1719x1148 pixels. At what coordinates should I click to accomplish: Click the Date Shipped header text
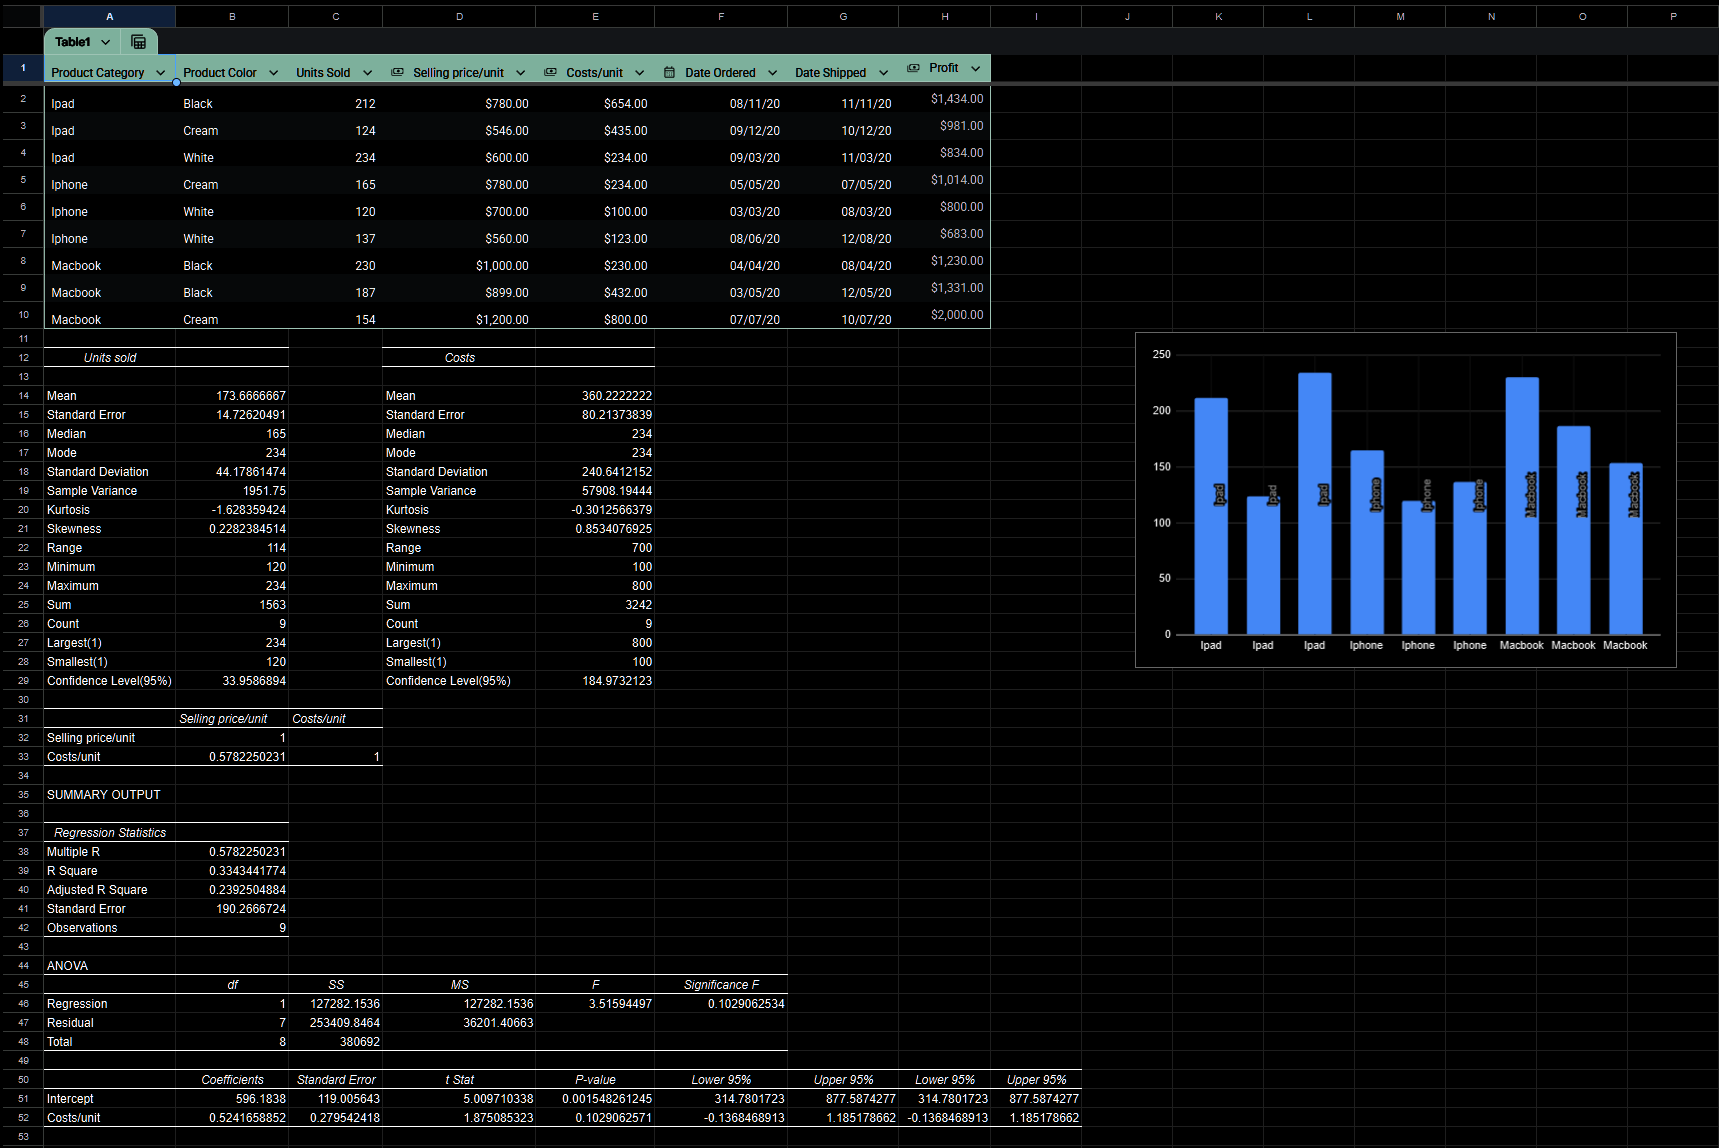(830, 73)
